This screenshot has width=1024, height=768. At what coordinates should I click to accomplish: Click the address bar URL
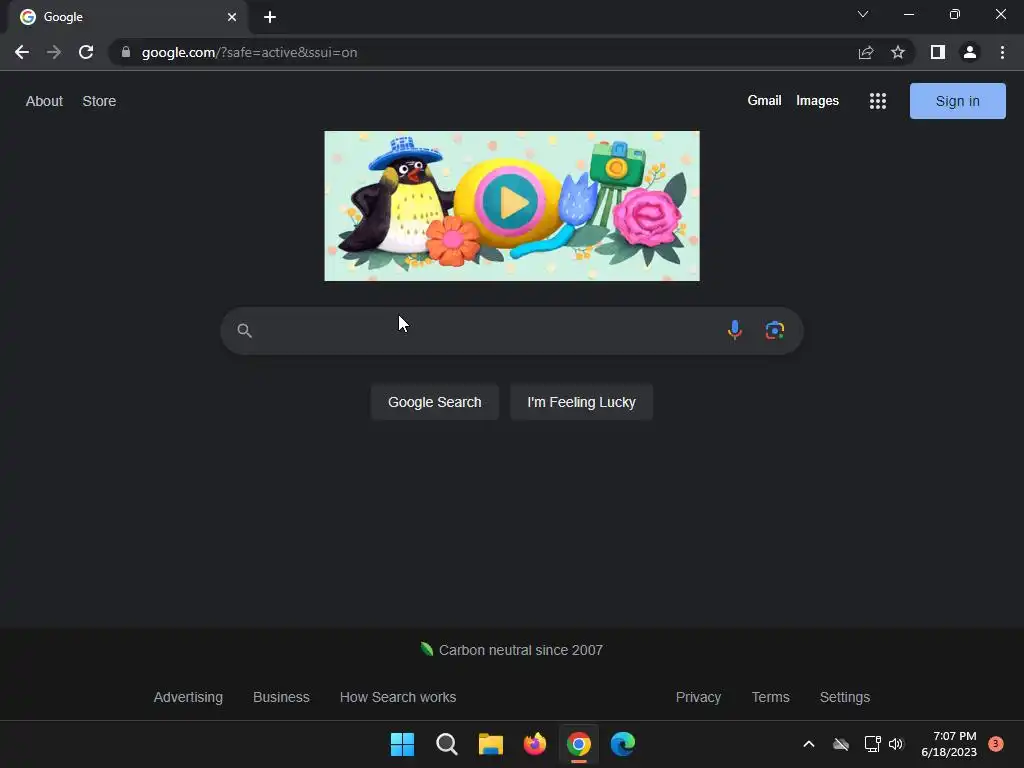point(249,52)
